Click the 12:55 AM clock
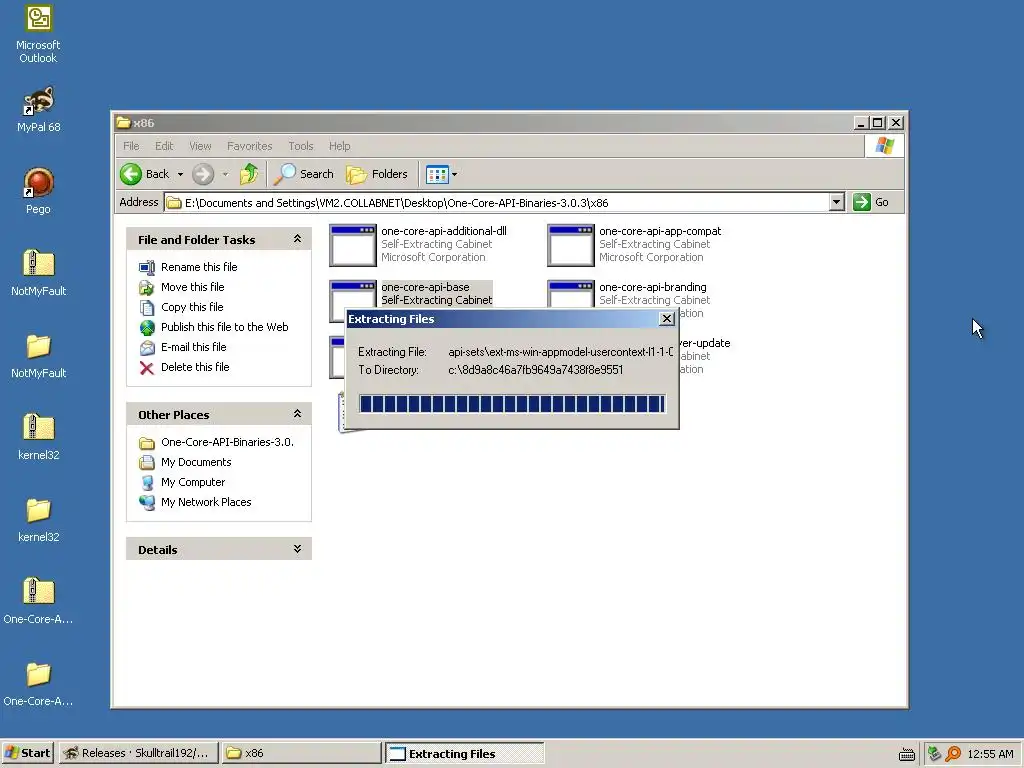 (x=990, y=754)
